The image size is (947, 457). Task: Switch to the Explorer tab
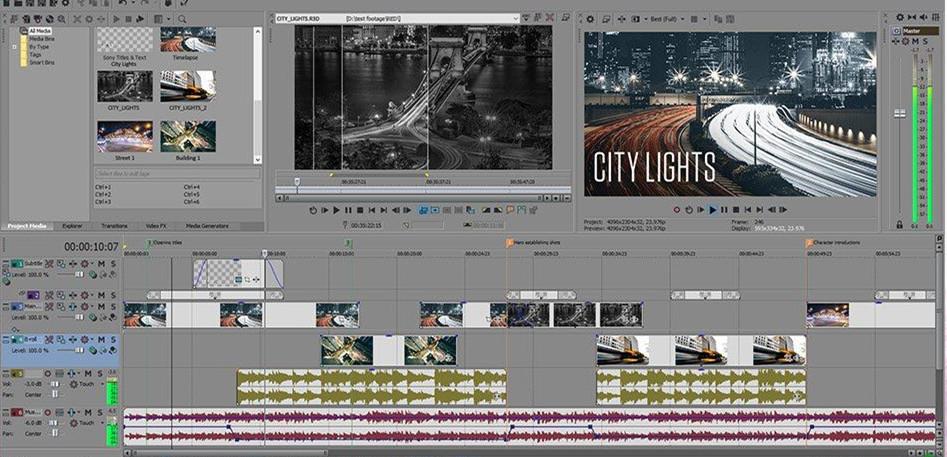(72, 226)
